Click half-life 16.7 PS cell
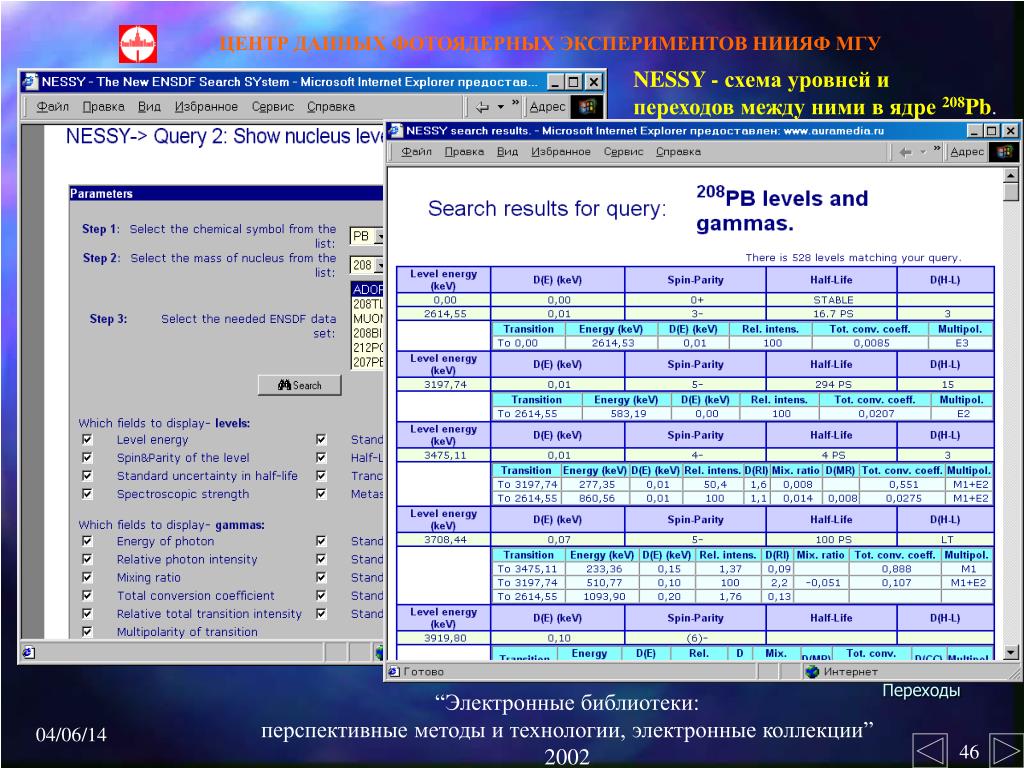The height and width of the screenshot is (768, 1024). pos(832,314)
